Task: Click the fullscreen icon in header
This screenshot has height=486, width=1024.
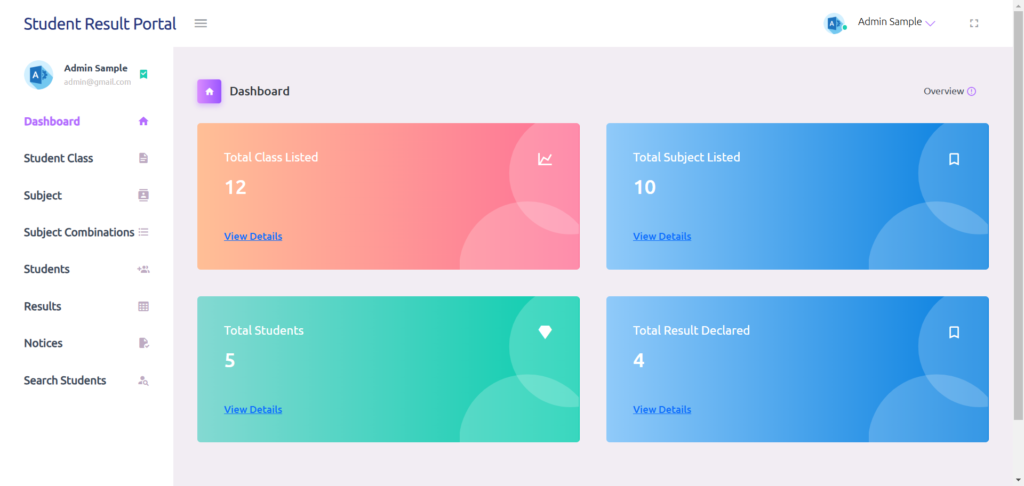Action: [x=974, y=24]
